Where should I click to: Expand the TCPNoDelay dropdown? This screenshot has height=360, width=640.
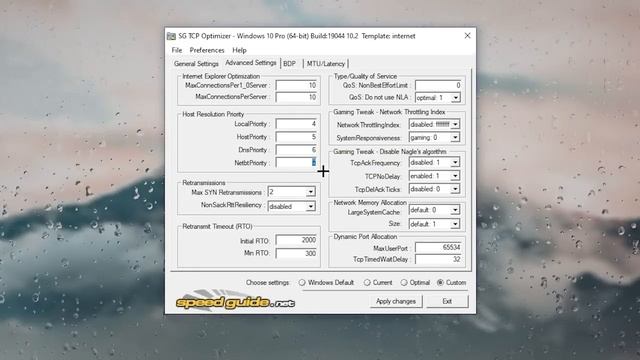[x=455, y=176]
